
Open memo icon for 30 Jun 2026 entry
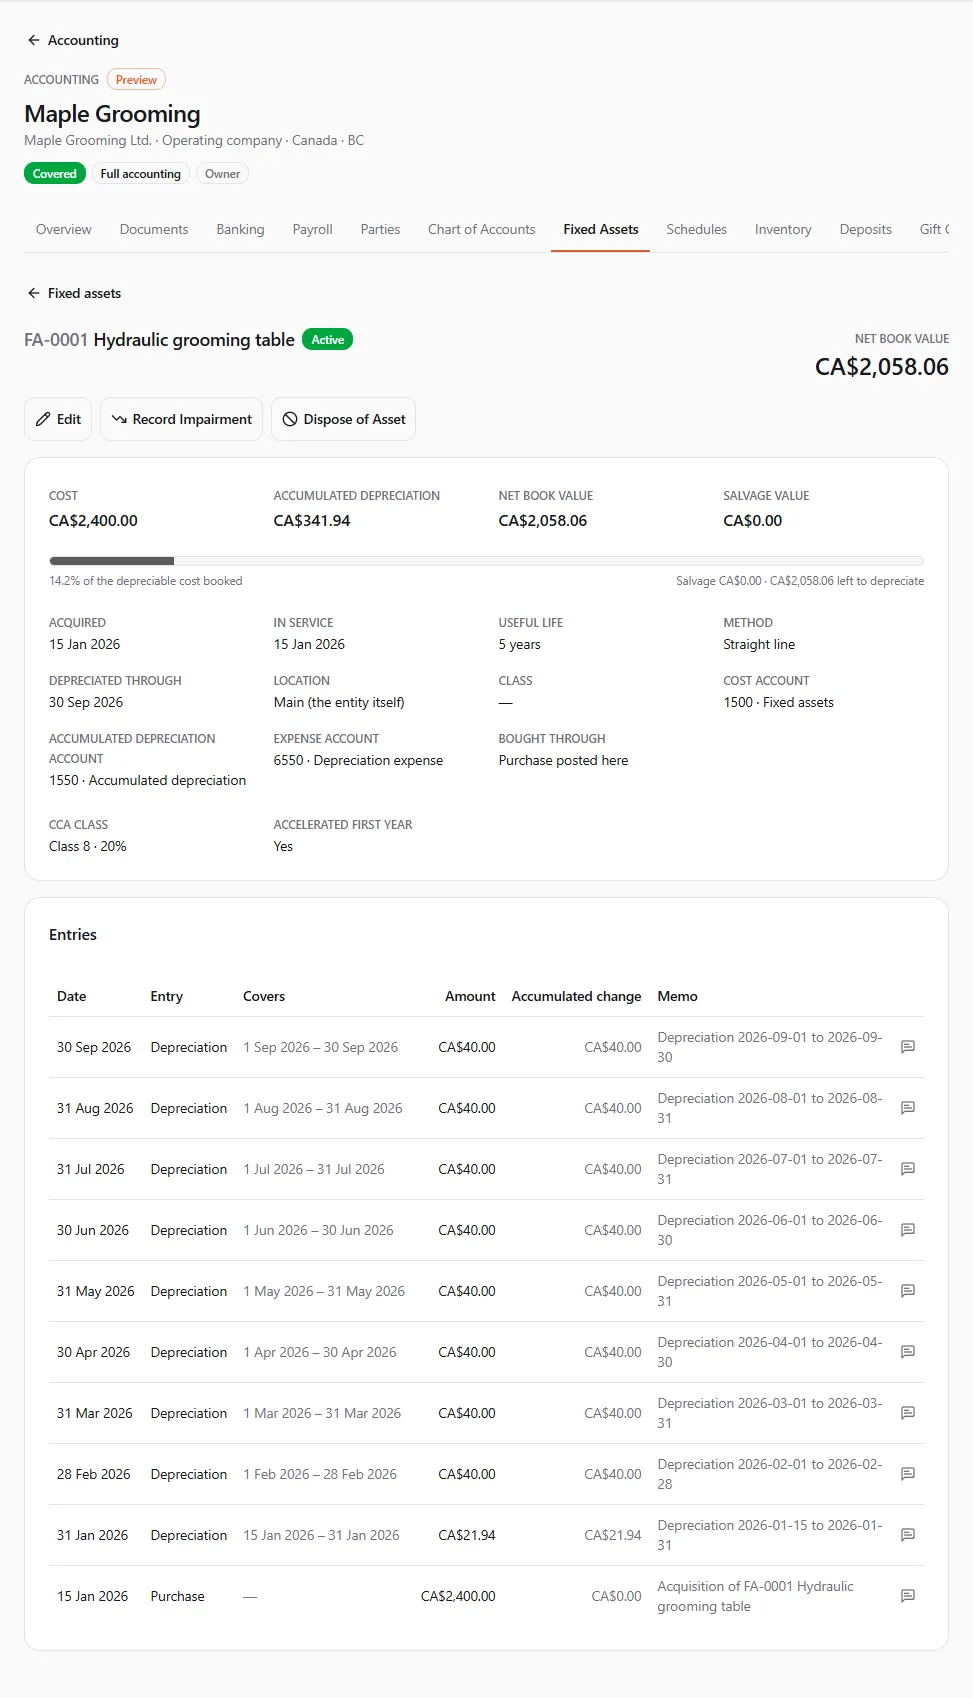tap(908, 1230)
